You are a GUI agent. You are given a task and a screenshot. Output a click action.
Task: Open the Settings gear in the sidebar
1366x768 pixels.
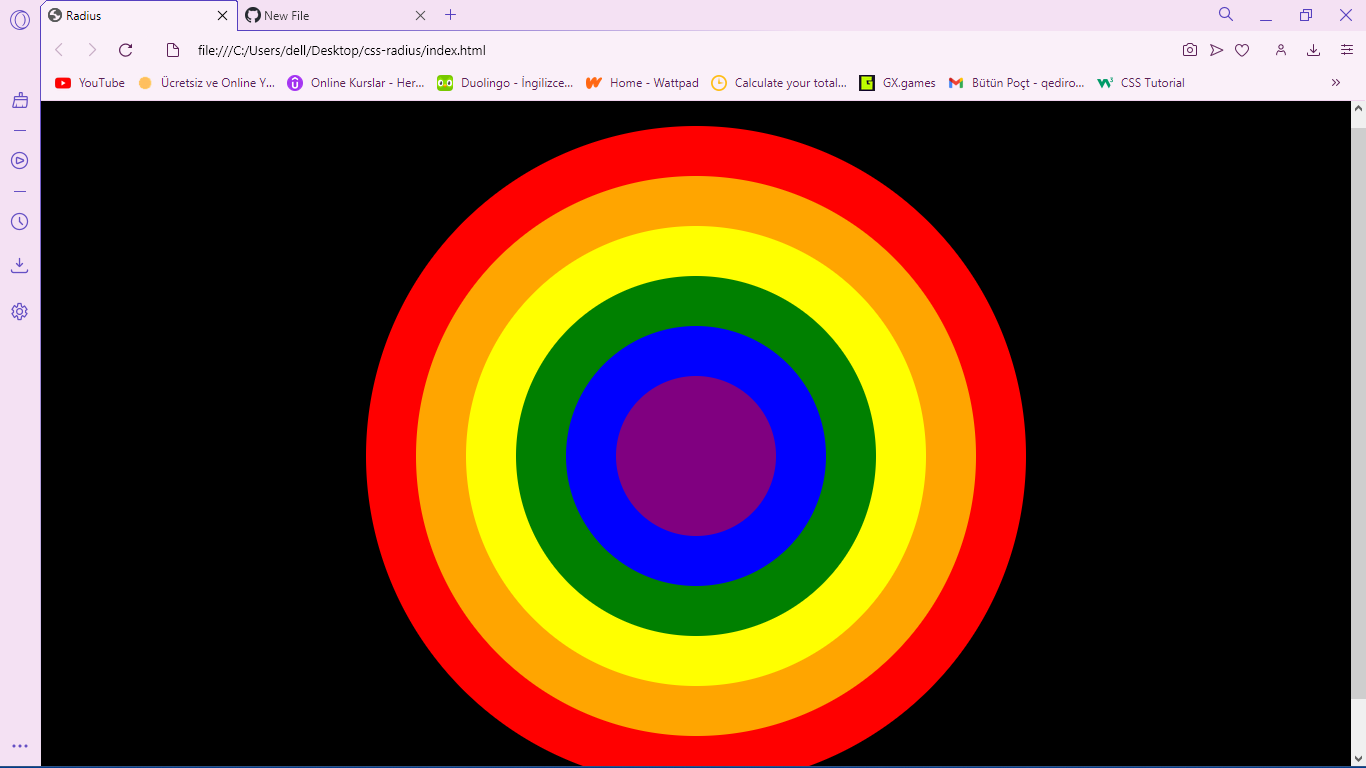20,311
